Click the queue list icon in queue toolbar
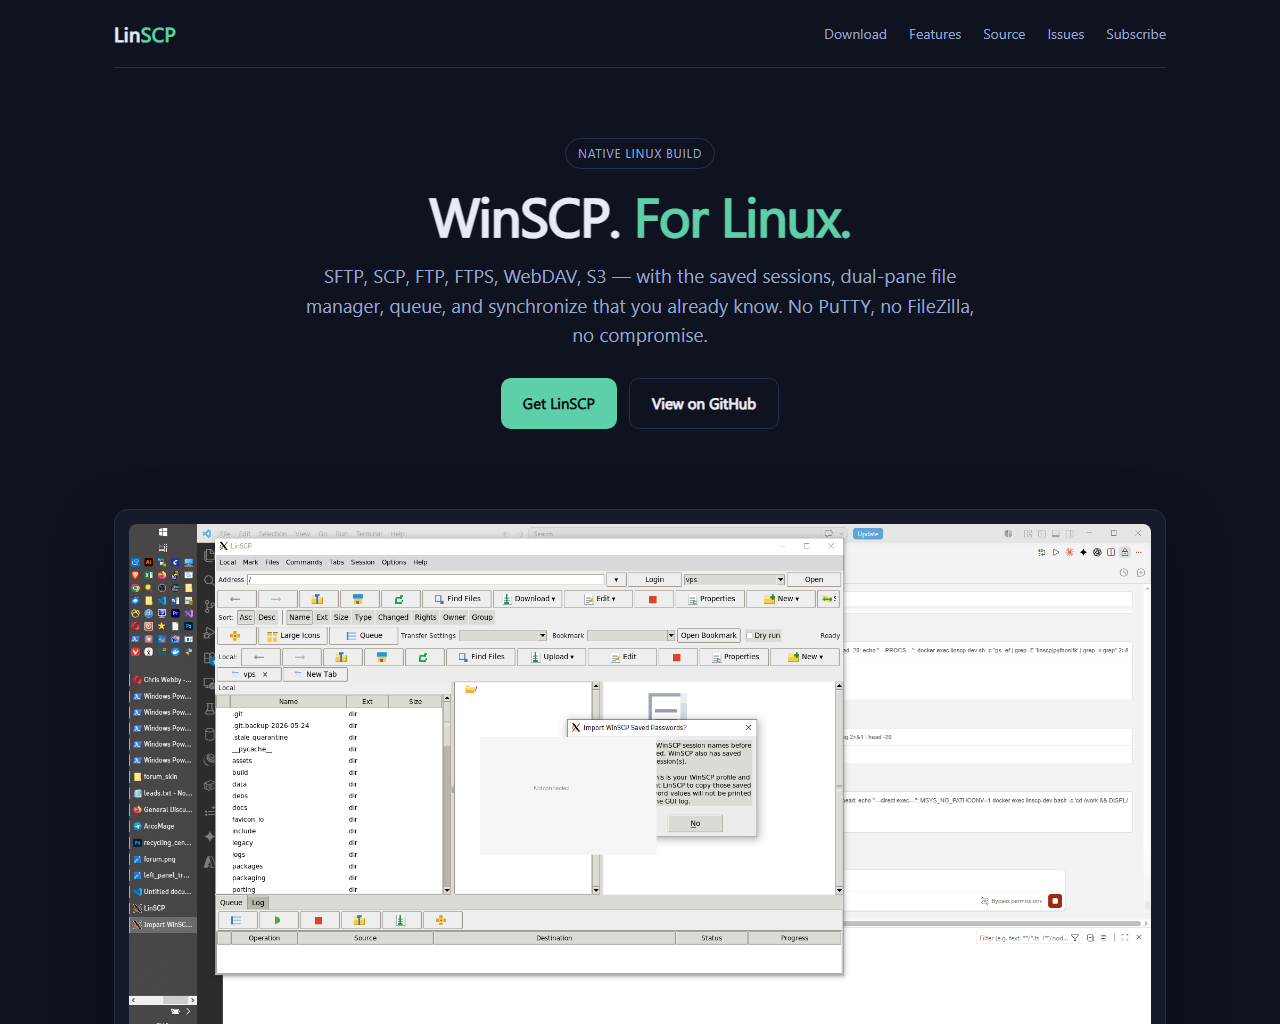The height and width of the screenshot is (1024, 1280). tap(237, 920)
